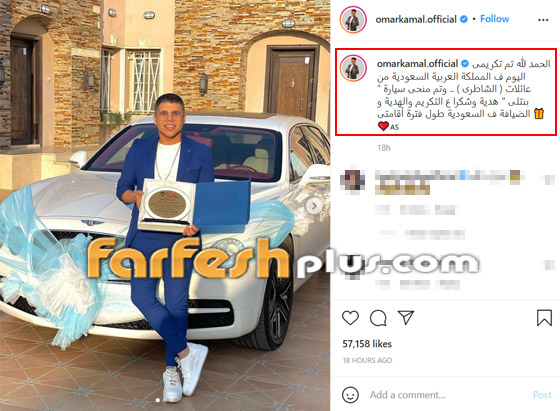Open the three-dot more options menu
Image resolution: width=560 pixels, height=411 pixels.
(543, 20)
